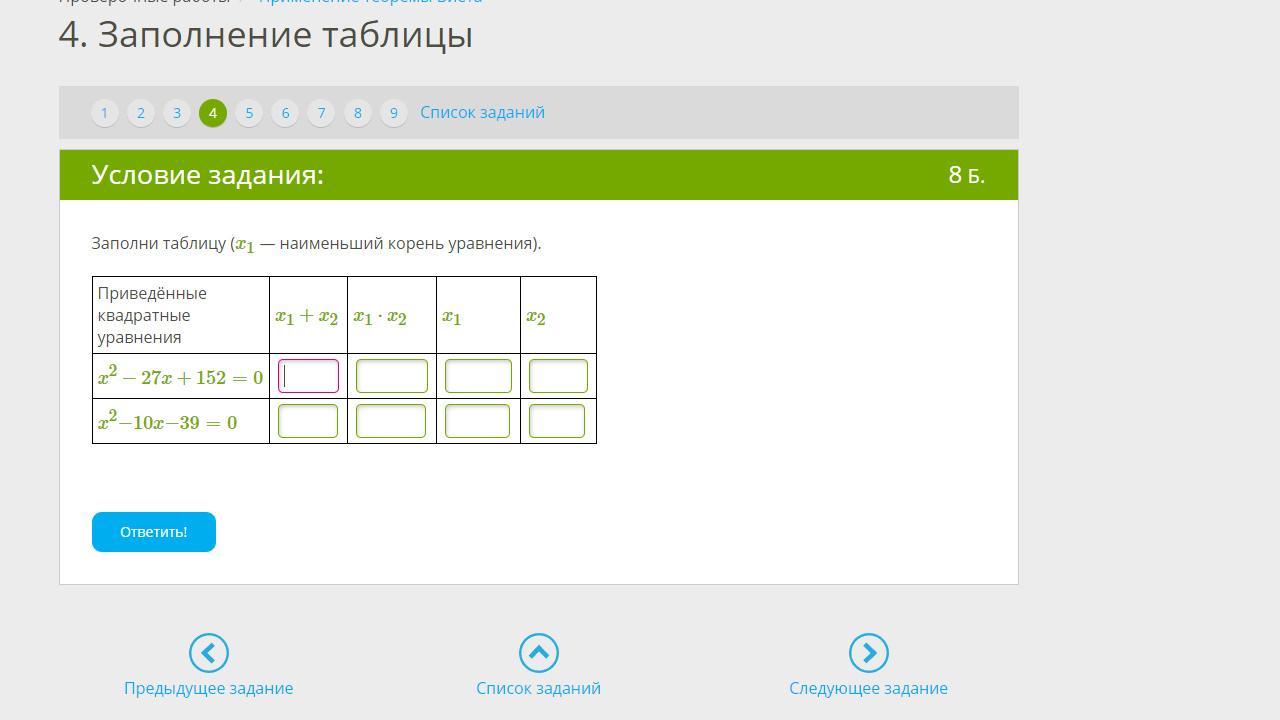Click the "Следующее задание" text link
This screenshot has height=720, width=1280.
(868, 688)
